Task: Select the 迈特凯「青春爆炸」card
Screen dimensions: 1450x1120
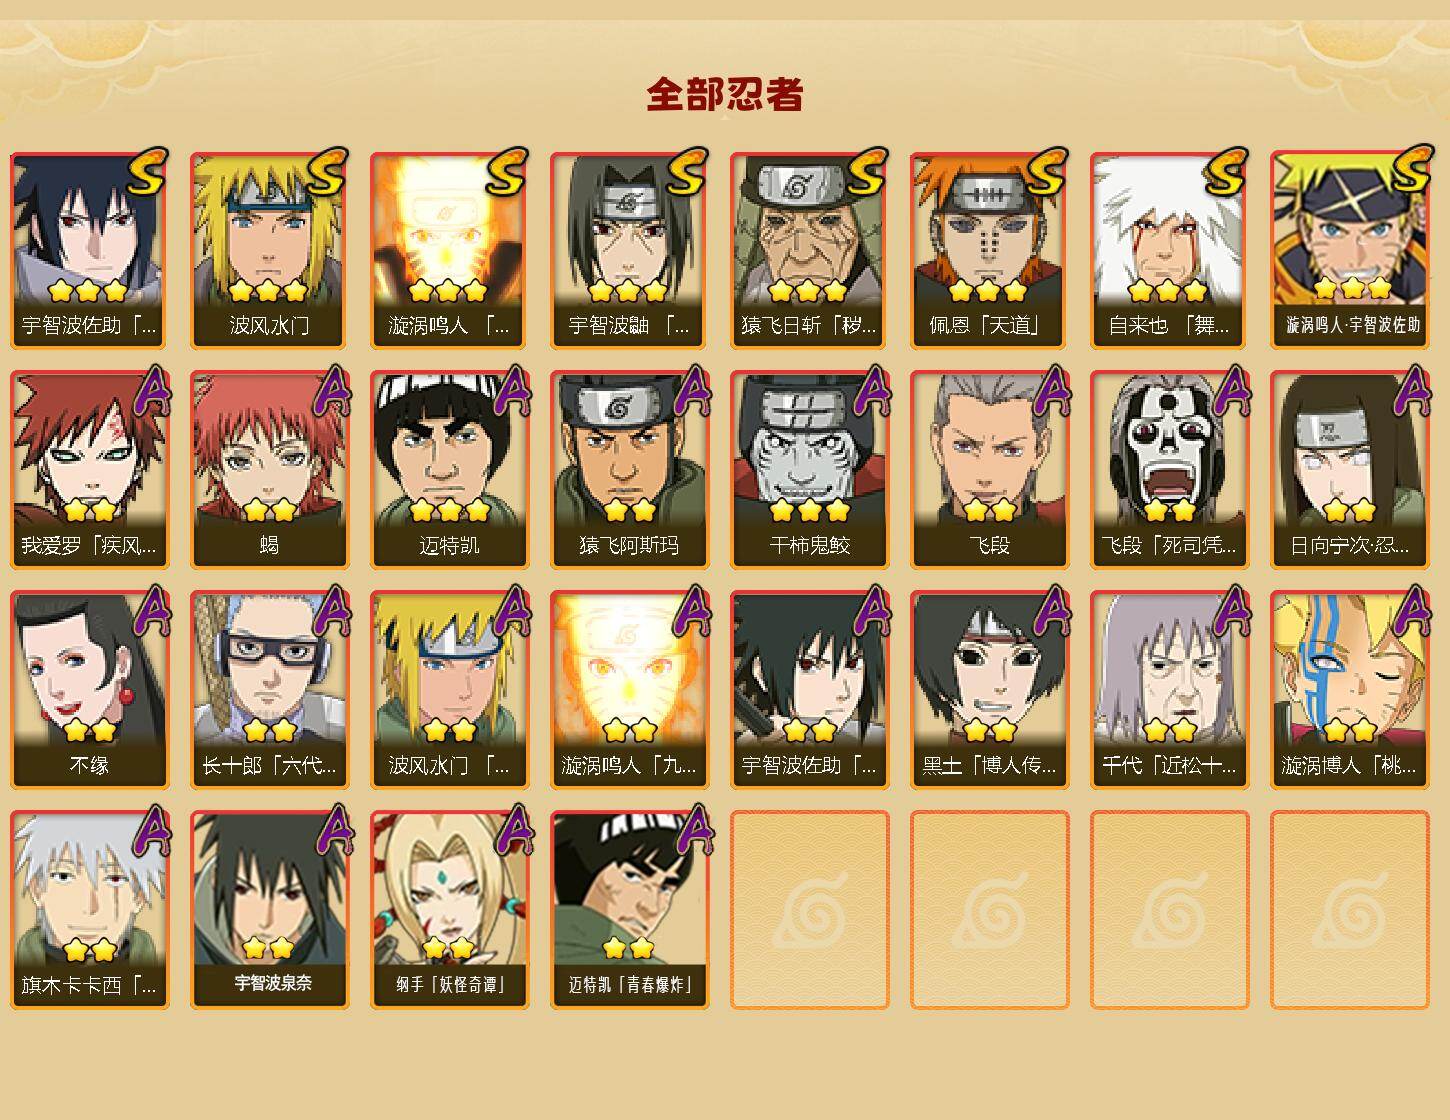Action: pyautogui.click(x=629, y=910)
